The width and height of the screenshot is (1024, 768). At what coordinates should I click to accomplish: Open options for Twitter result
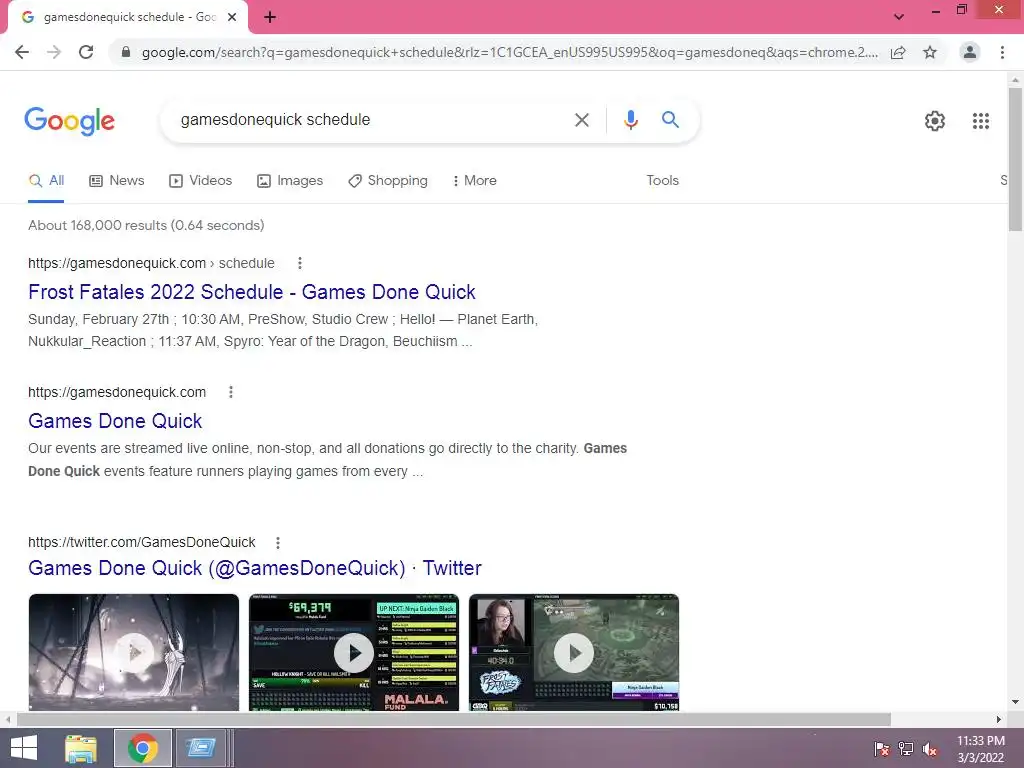coord(278,543)
